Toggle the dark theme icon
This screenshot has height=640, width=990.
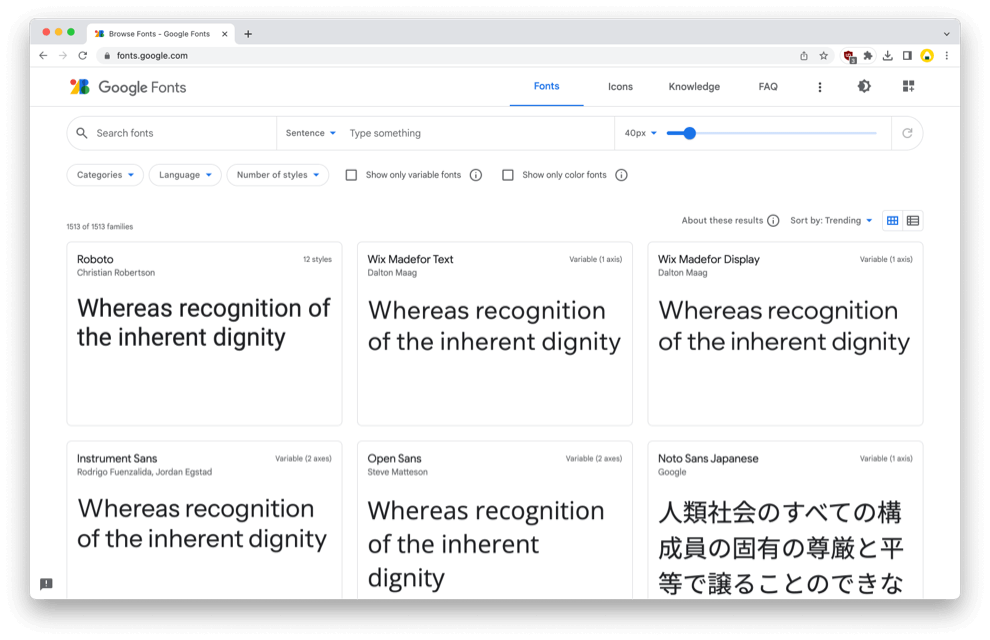(864, 87)
